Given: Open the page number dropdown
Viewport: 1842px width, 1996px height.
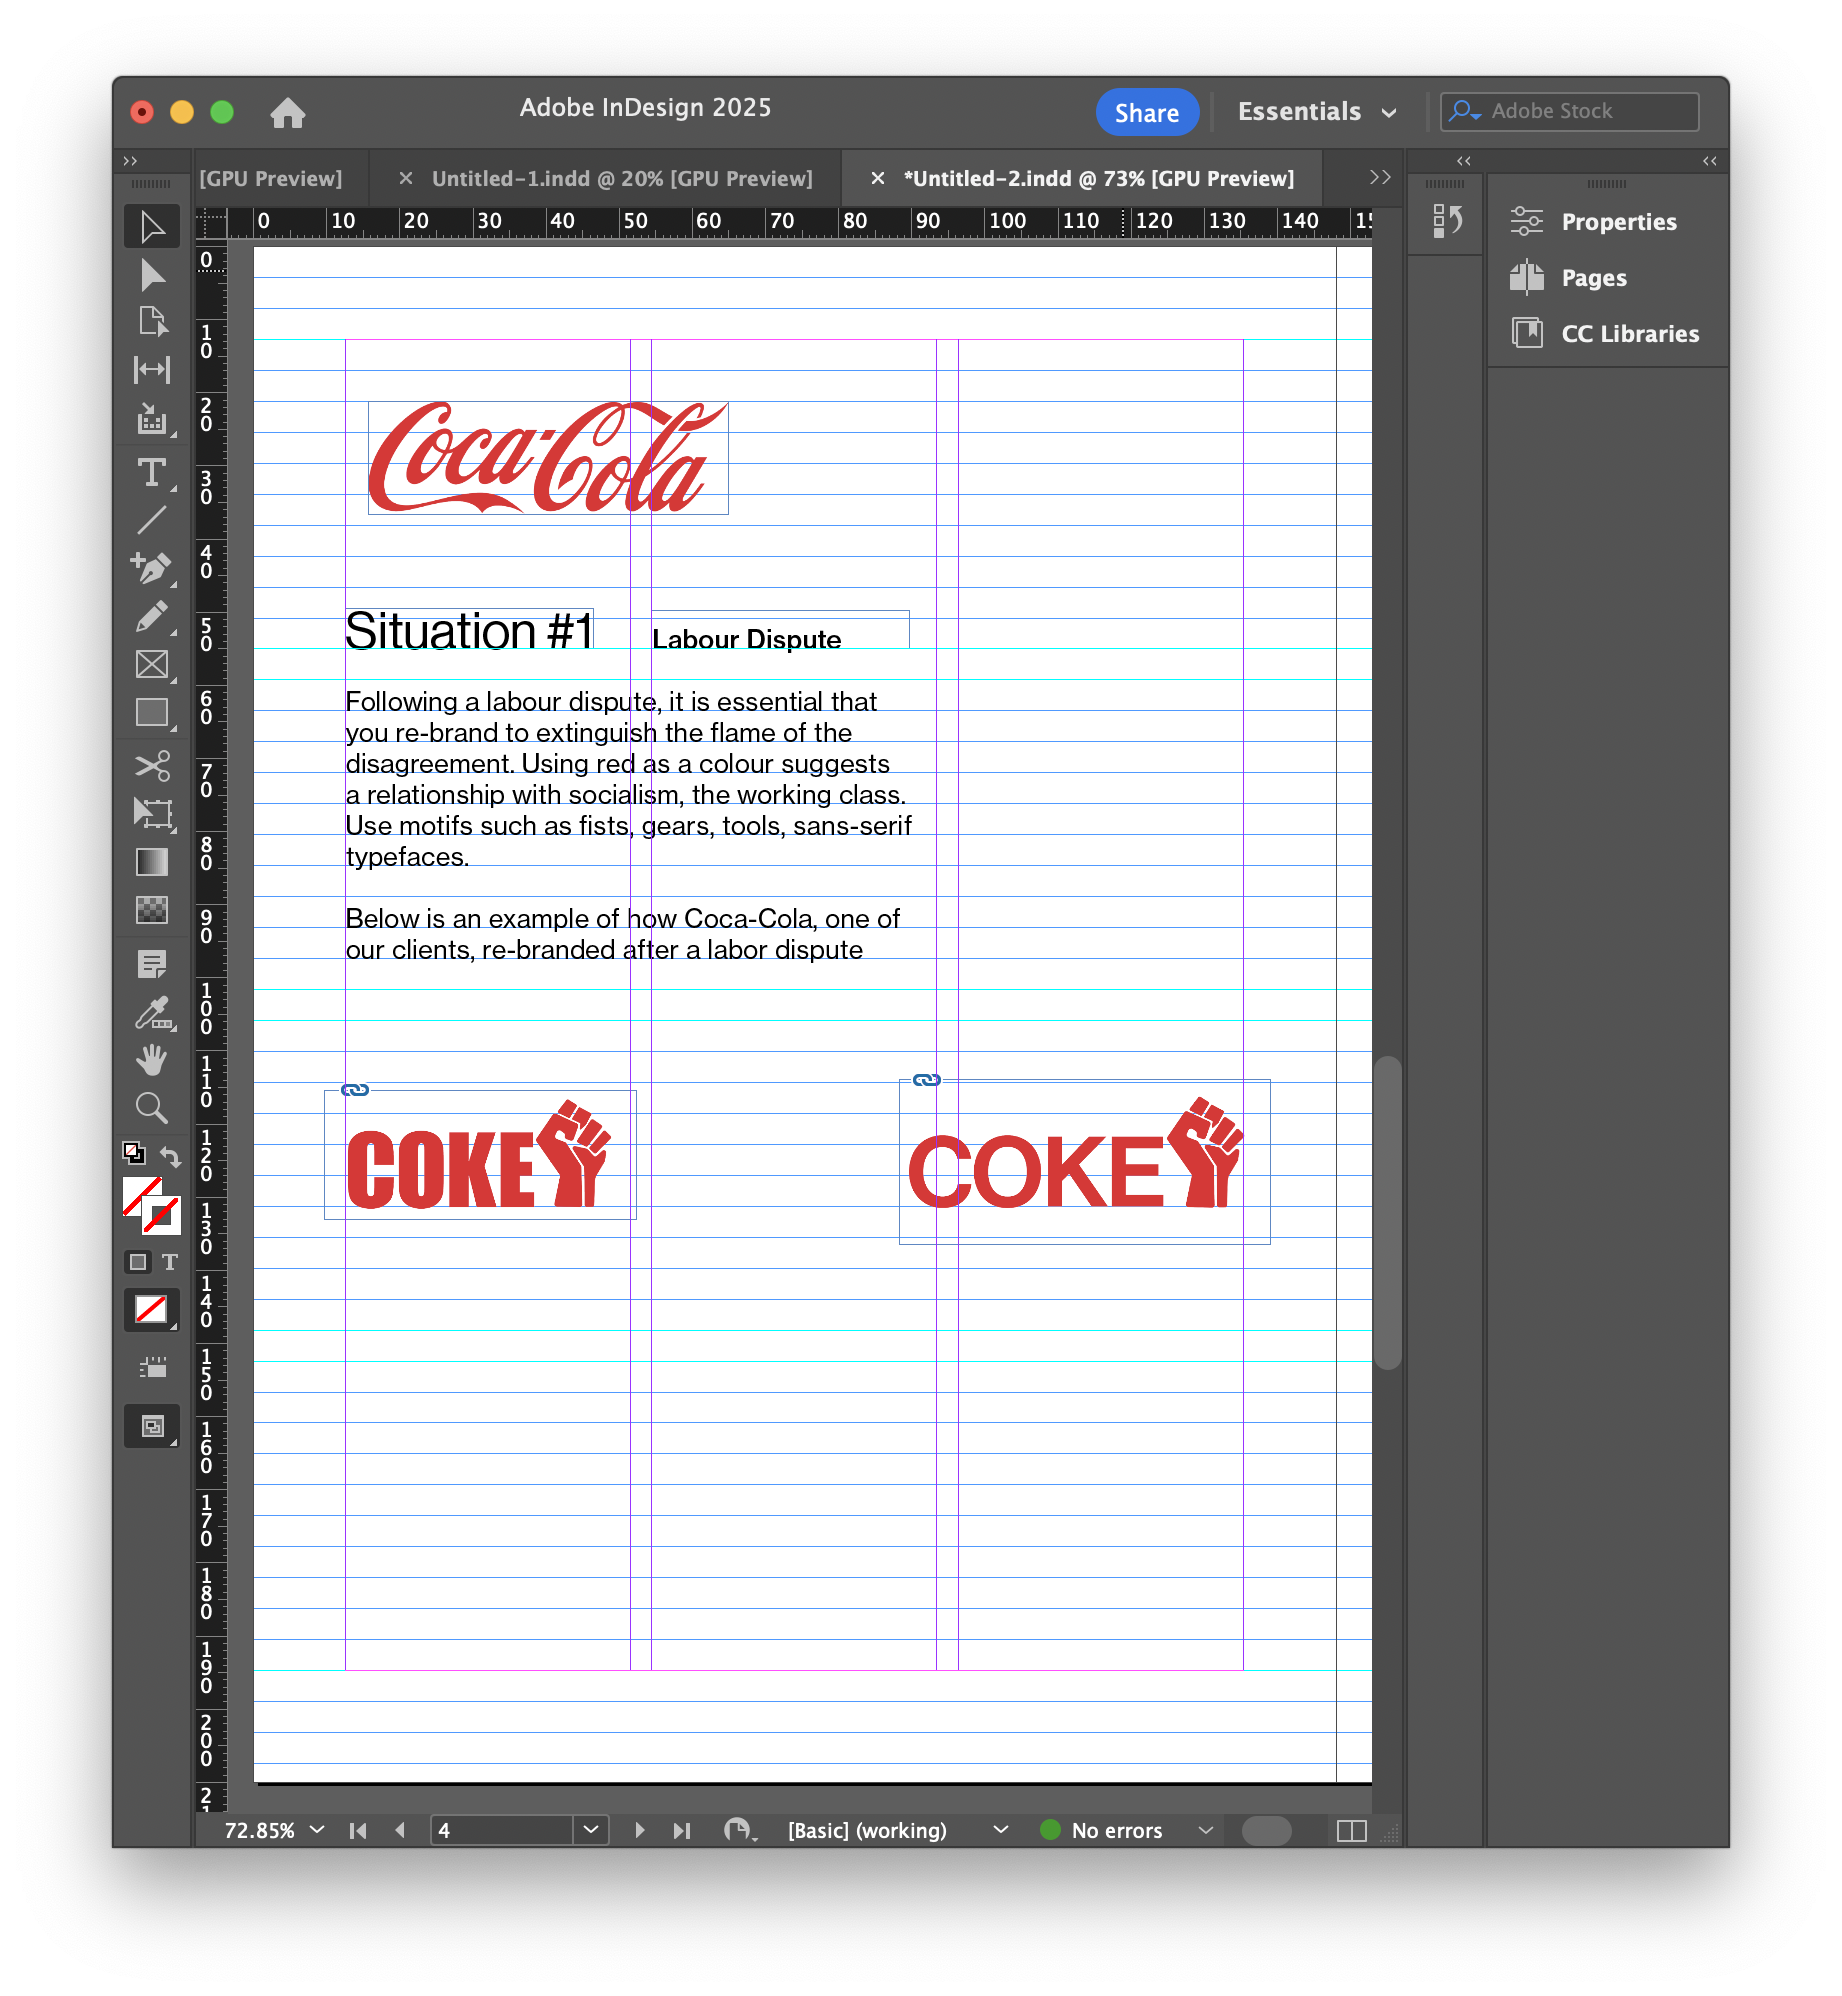Looking at the screenshot, I should (x=591, y=1830).
